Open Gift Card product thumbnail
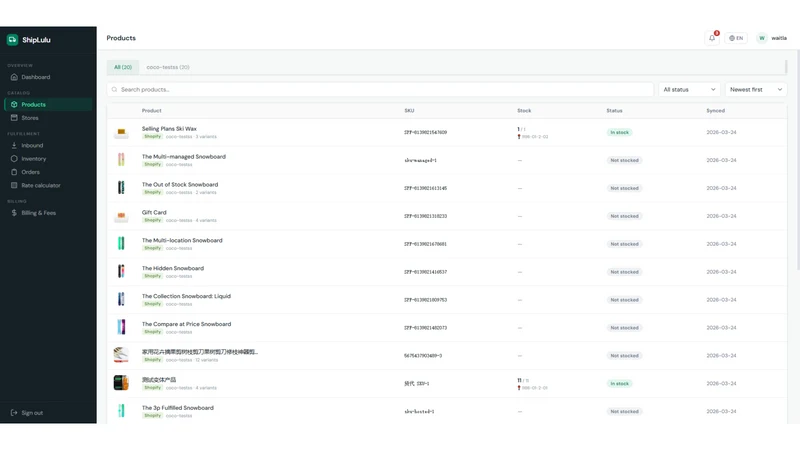Screen dimensions: 800x450 click(x=121, y=216)
